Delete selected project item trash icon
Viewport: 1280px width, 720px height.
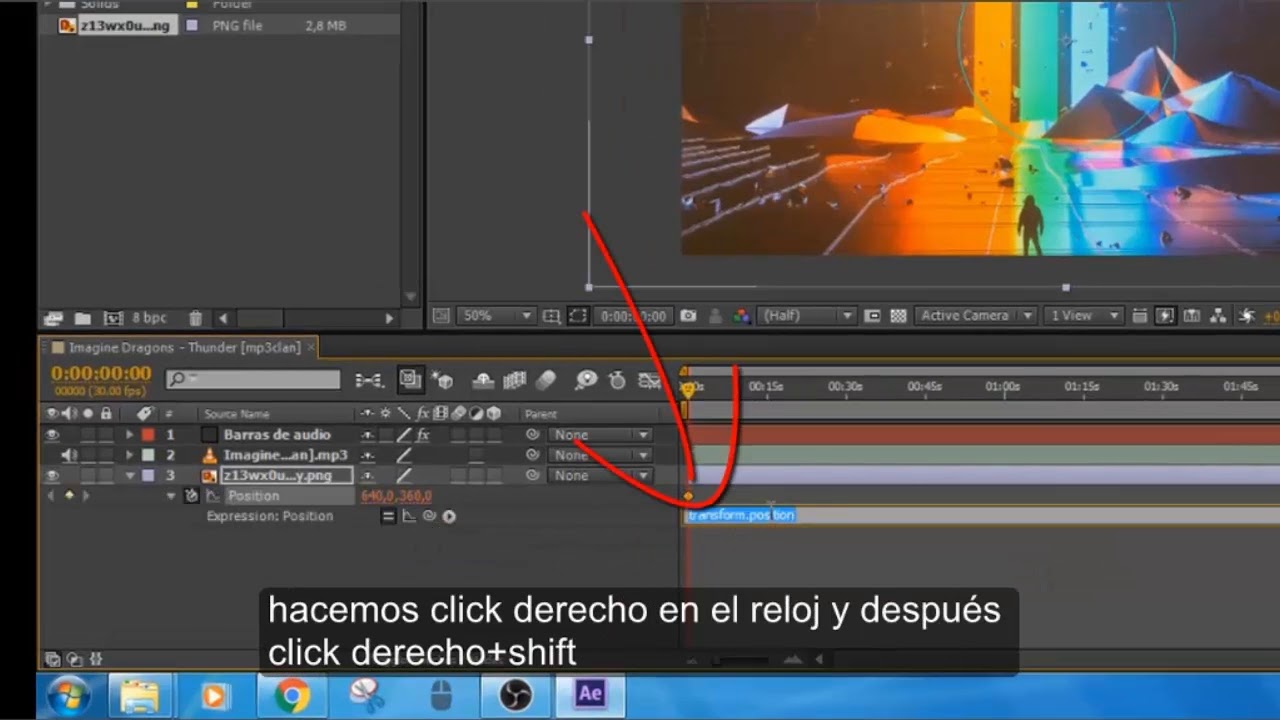pyautogui.click(x=196, y=318)
